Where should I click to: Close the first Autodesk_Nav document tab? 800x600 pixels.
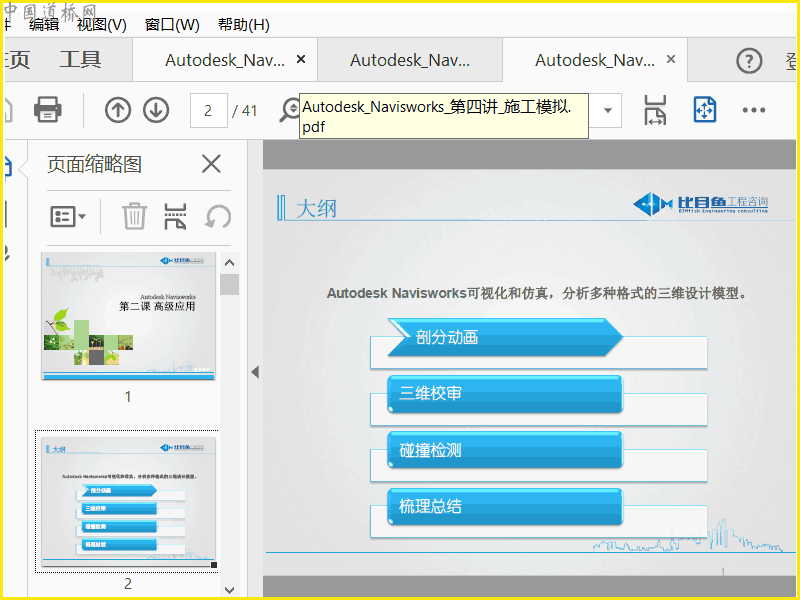pos(301,60)
